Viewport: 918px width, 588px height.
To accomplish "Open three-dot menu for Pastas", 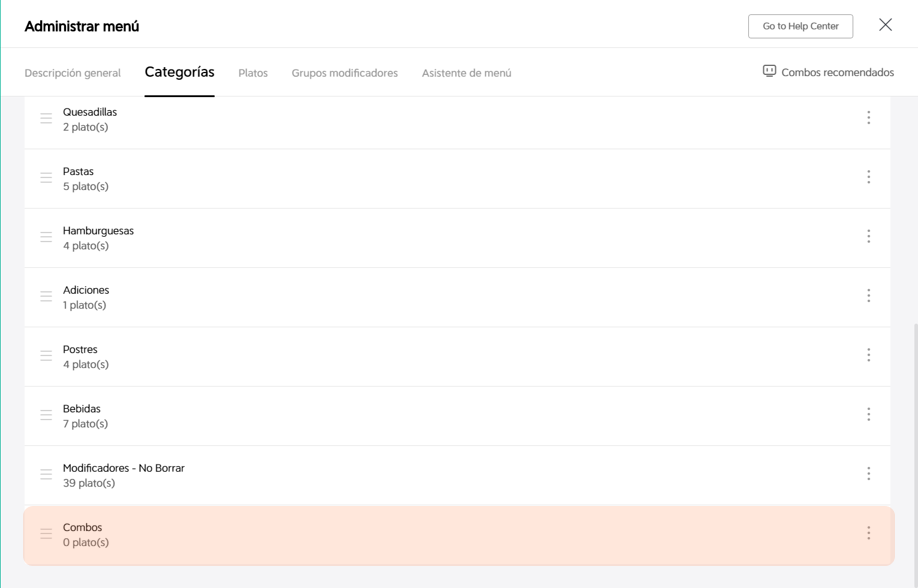I will [868, 177].
